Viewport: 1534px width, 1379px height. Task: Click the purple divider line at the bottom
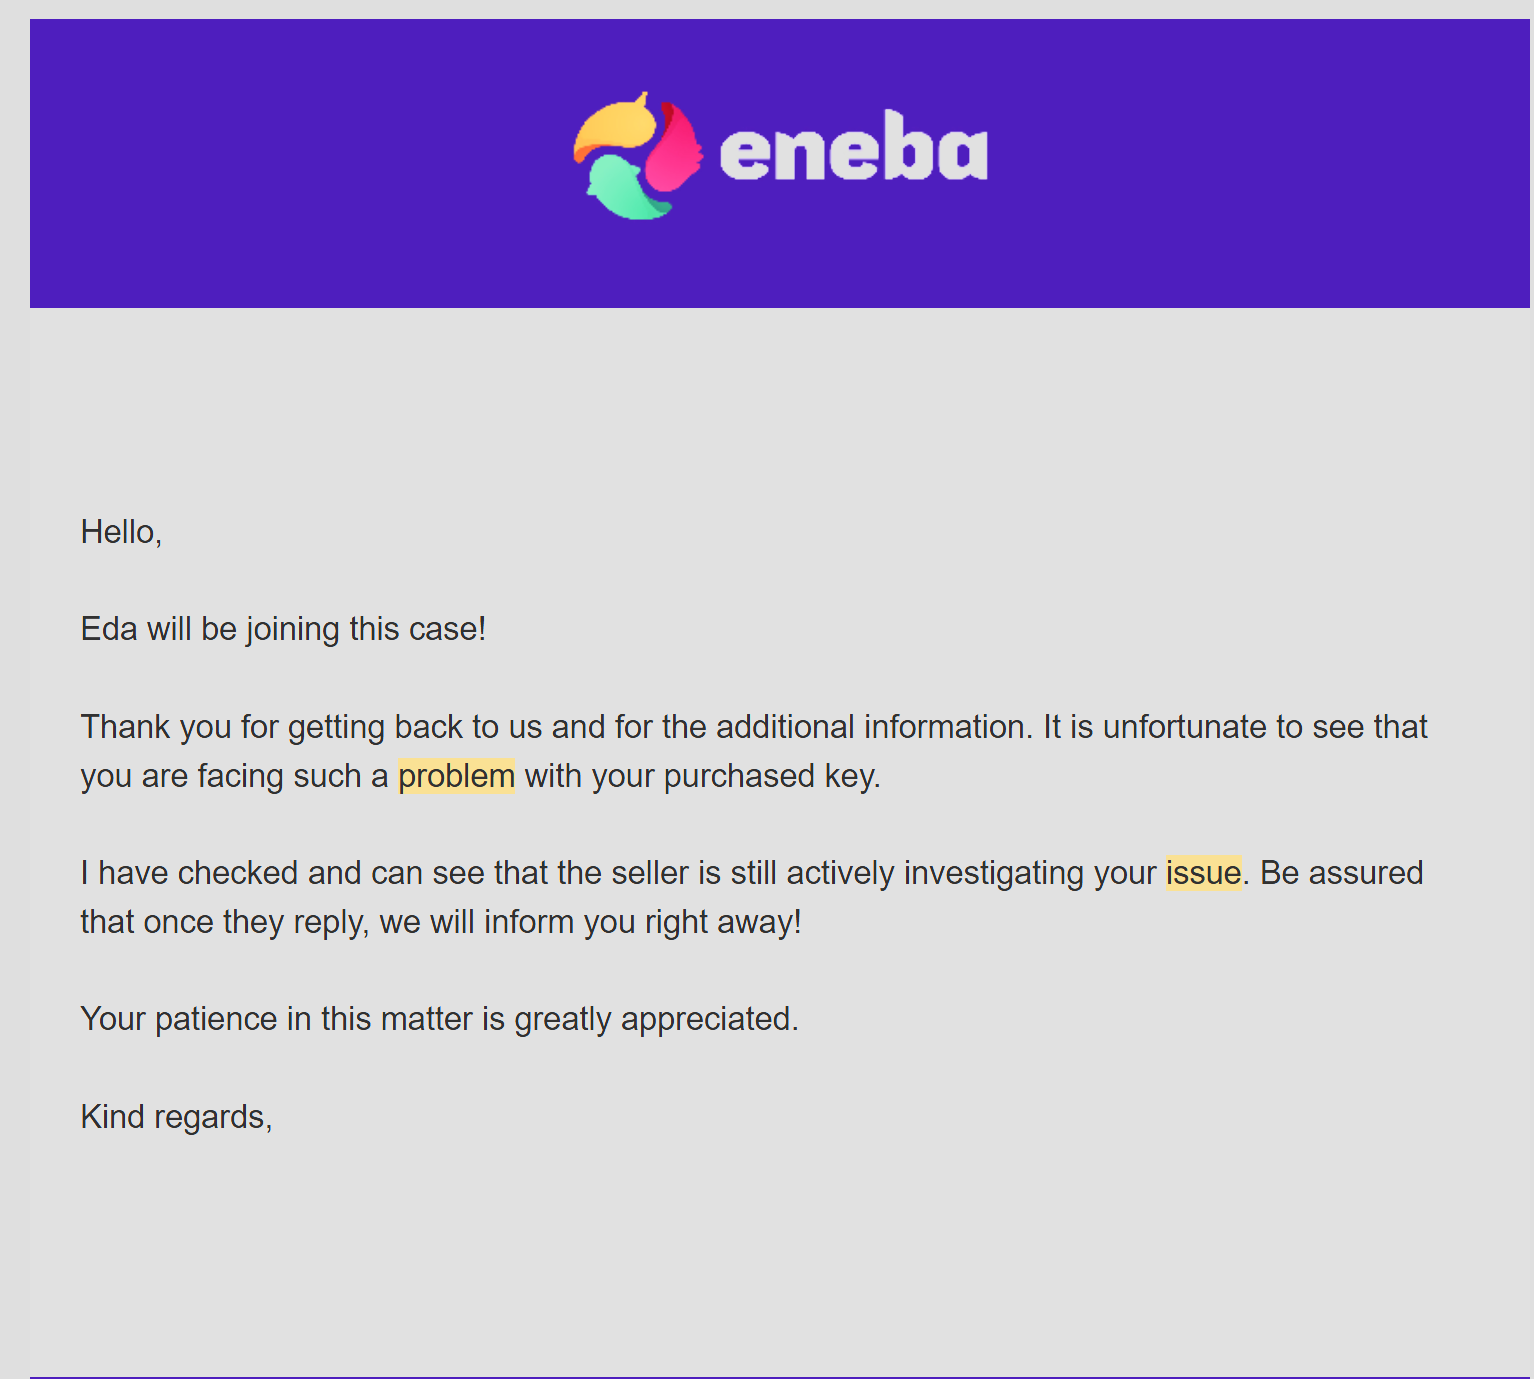[x=780, y=1377]
